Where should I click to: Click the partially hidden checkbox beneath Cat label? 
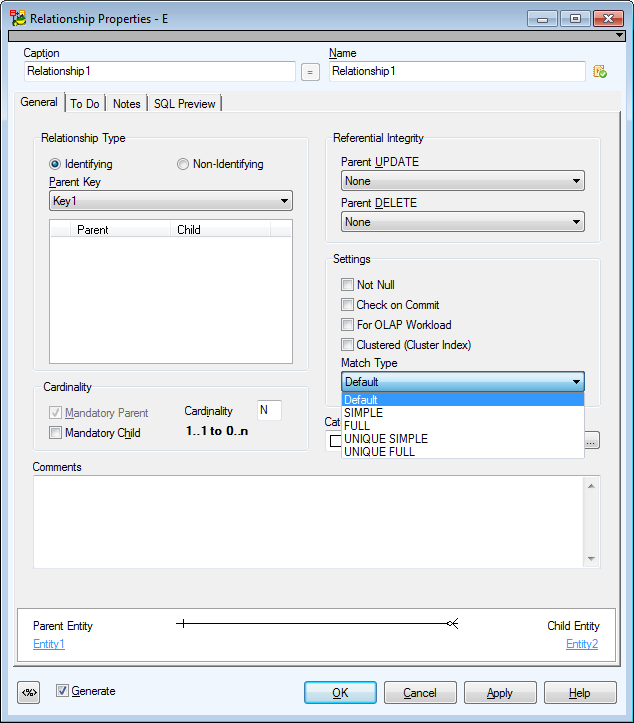coord(335,440)
